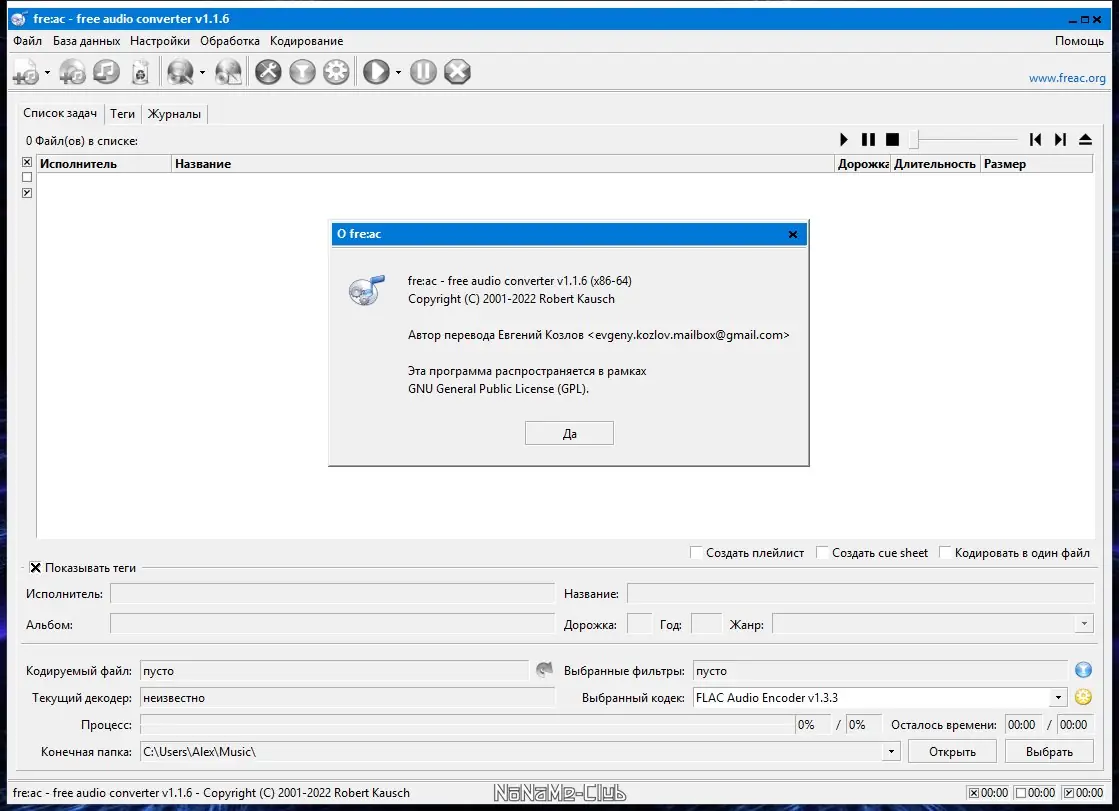Click the skip-to-file icon beside Кодируемый файл

click(x=545, y=670)
